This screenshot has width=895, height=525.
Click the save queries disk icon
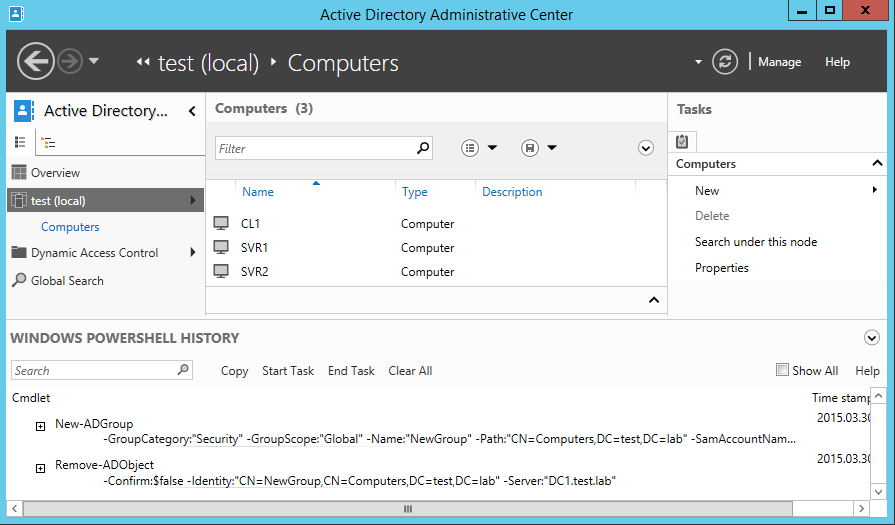click(530, 148)
